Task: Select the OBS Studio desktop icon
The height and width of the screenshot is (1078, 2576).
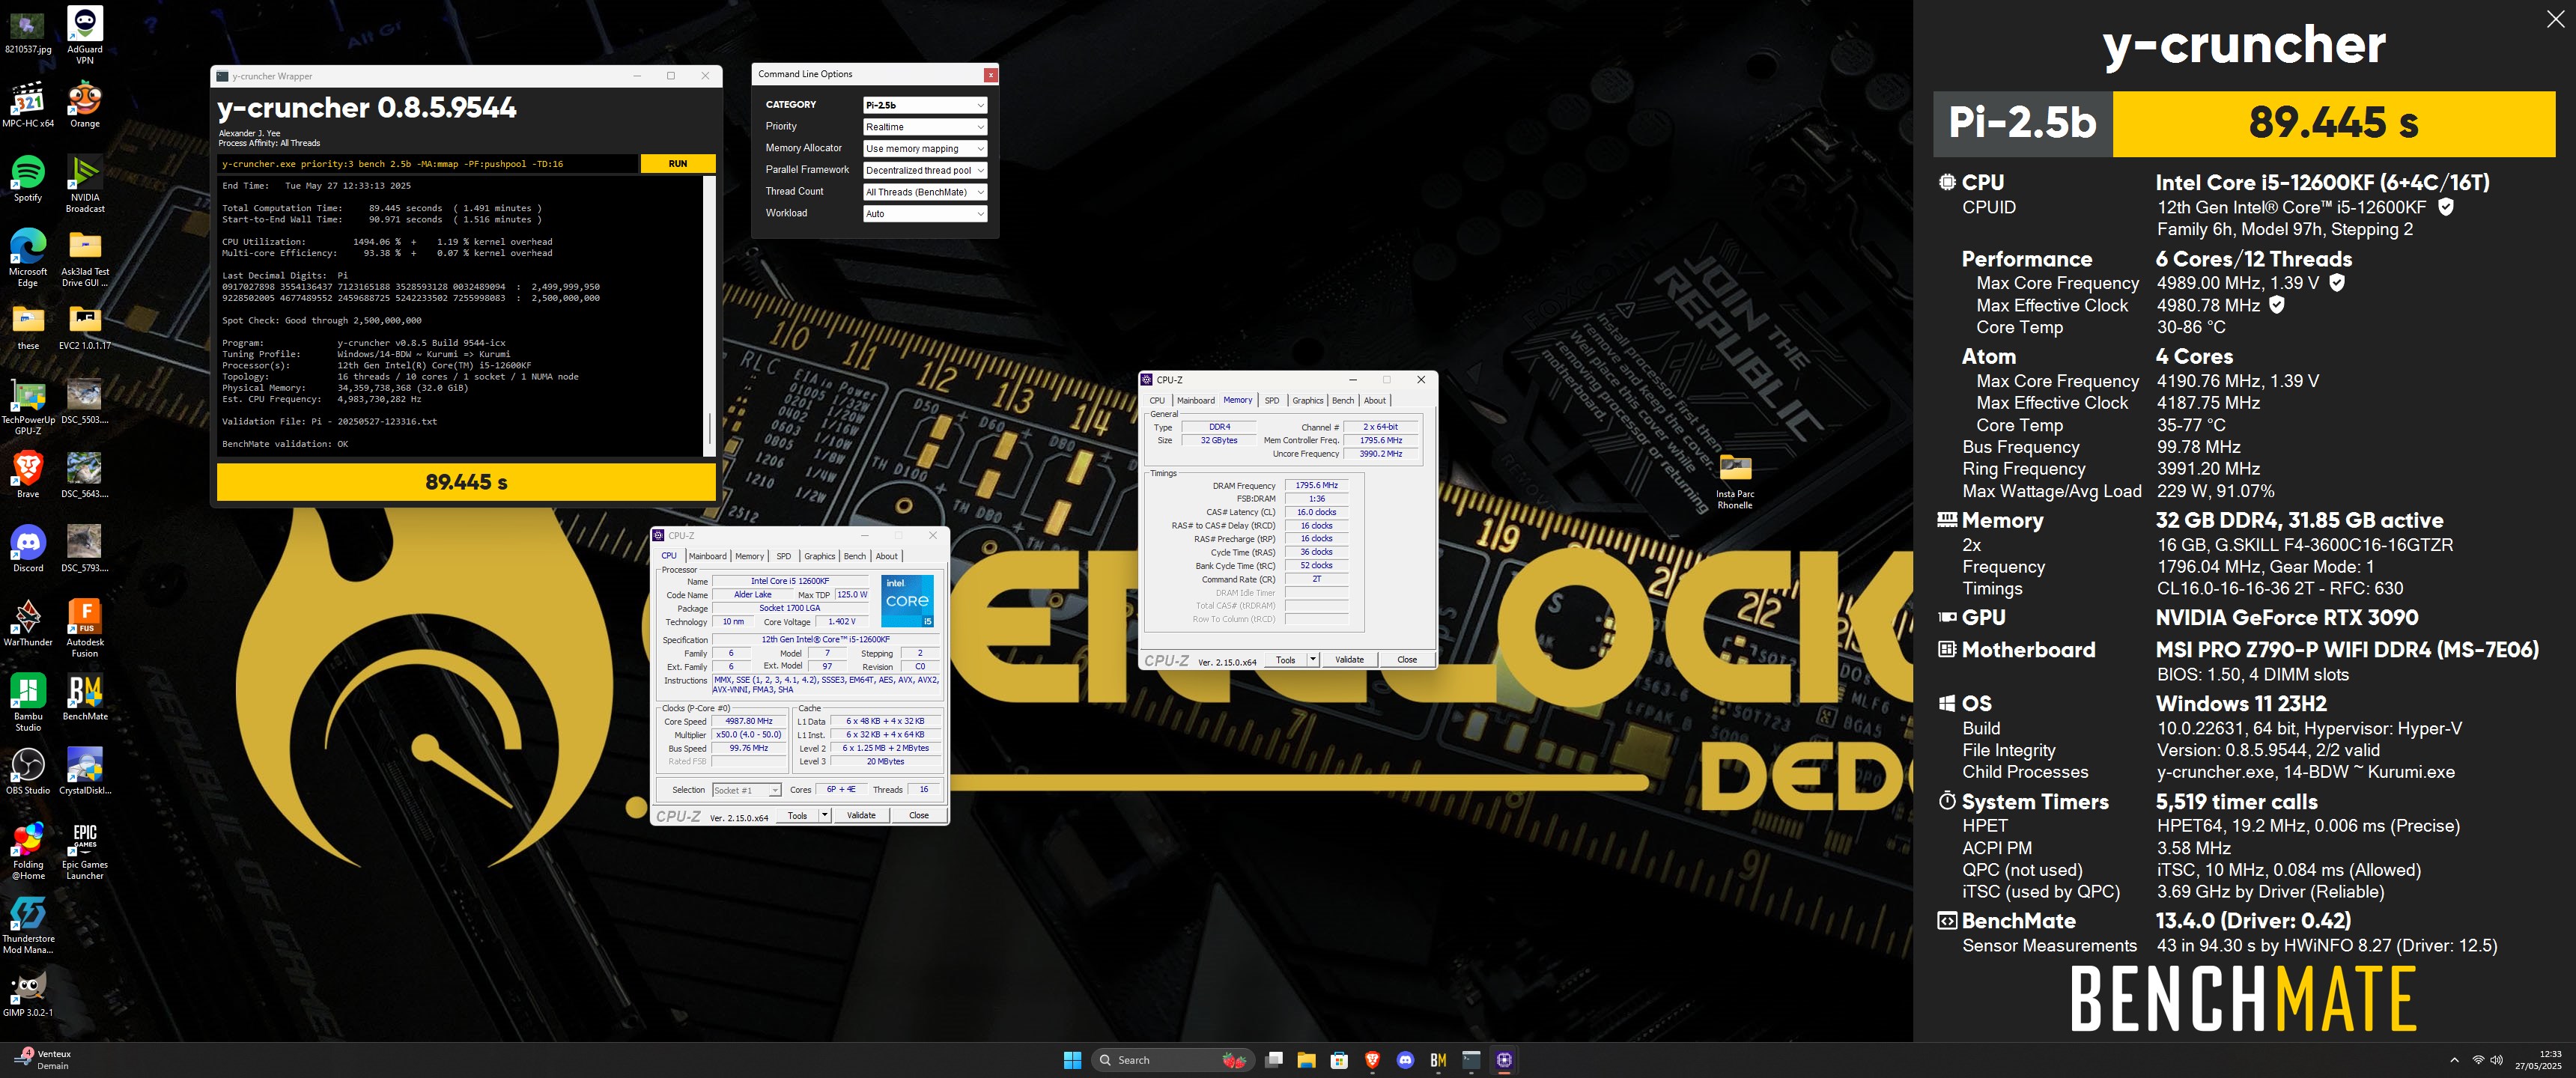Action: point(28,771)
